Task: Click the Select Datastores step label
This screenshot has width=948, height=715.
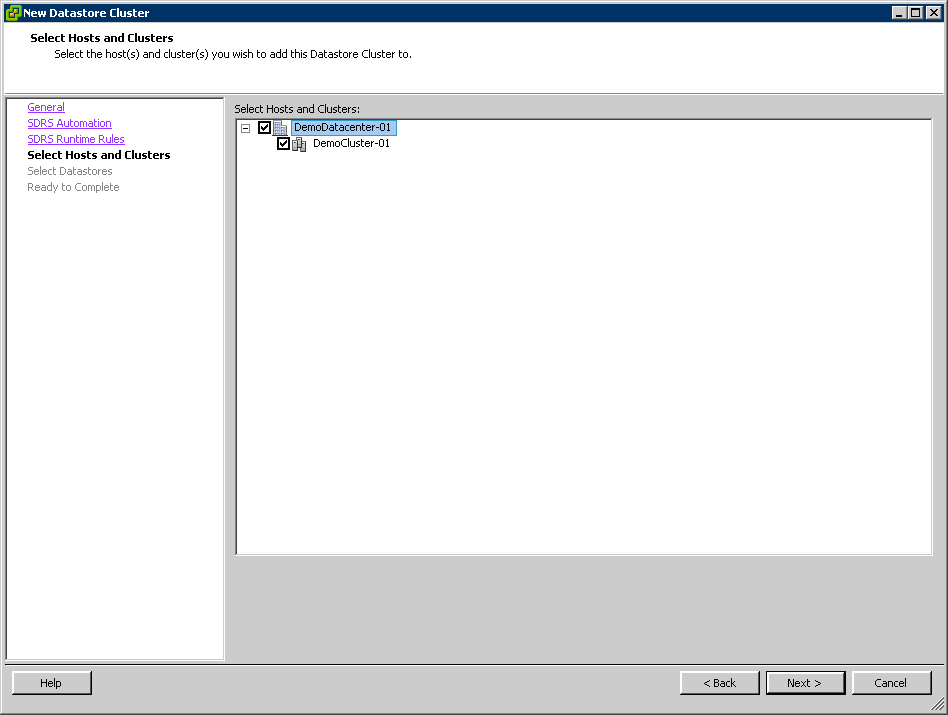Action: tap(70, 171)
